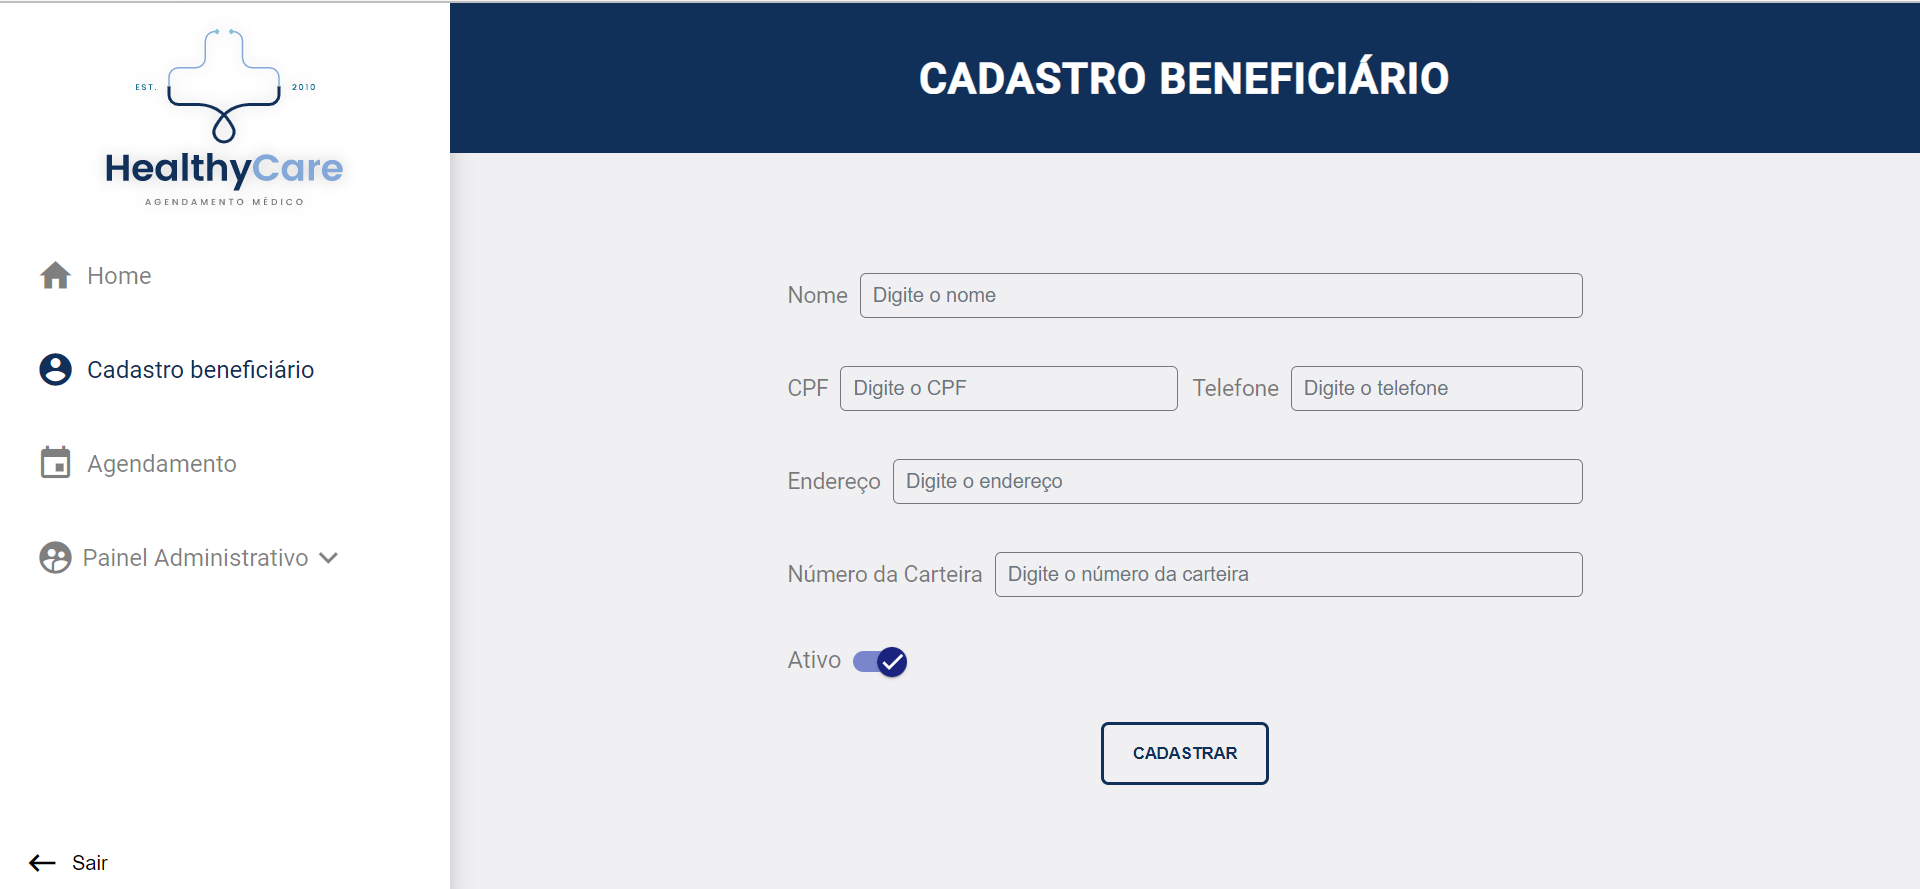This screenshot has width=1920, height=889.
Task: Click the chevron next to Painel Administrativo
Action: coord(330,558)
